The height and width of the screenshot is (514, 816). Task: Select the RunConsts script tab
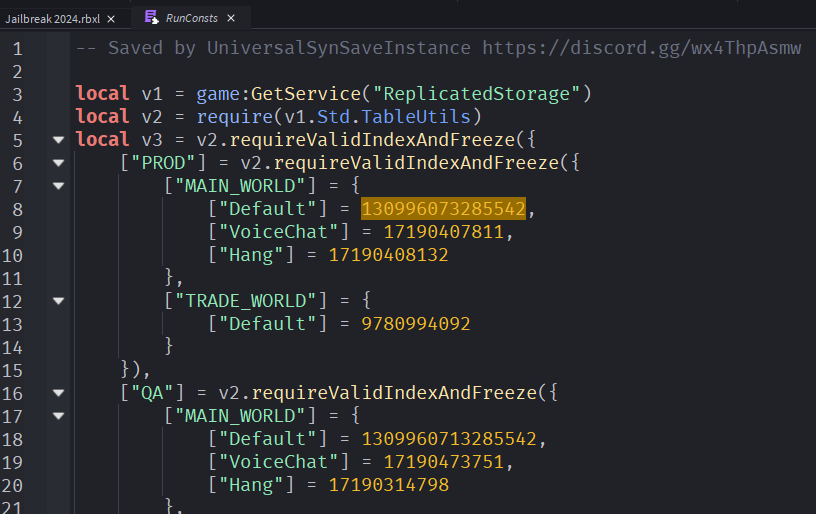(x=191, y=18)
